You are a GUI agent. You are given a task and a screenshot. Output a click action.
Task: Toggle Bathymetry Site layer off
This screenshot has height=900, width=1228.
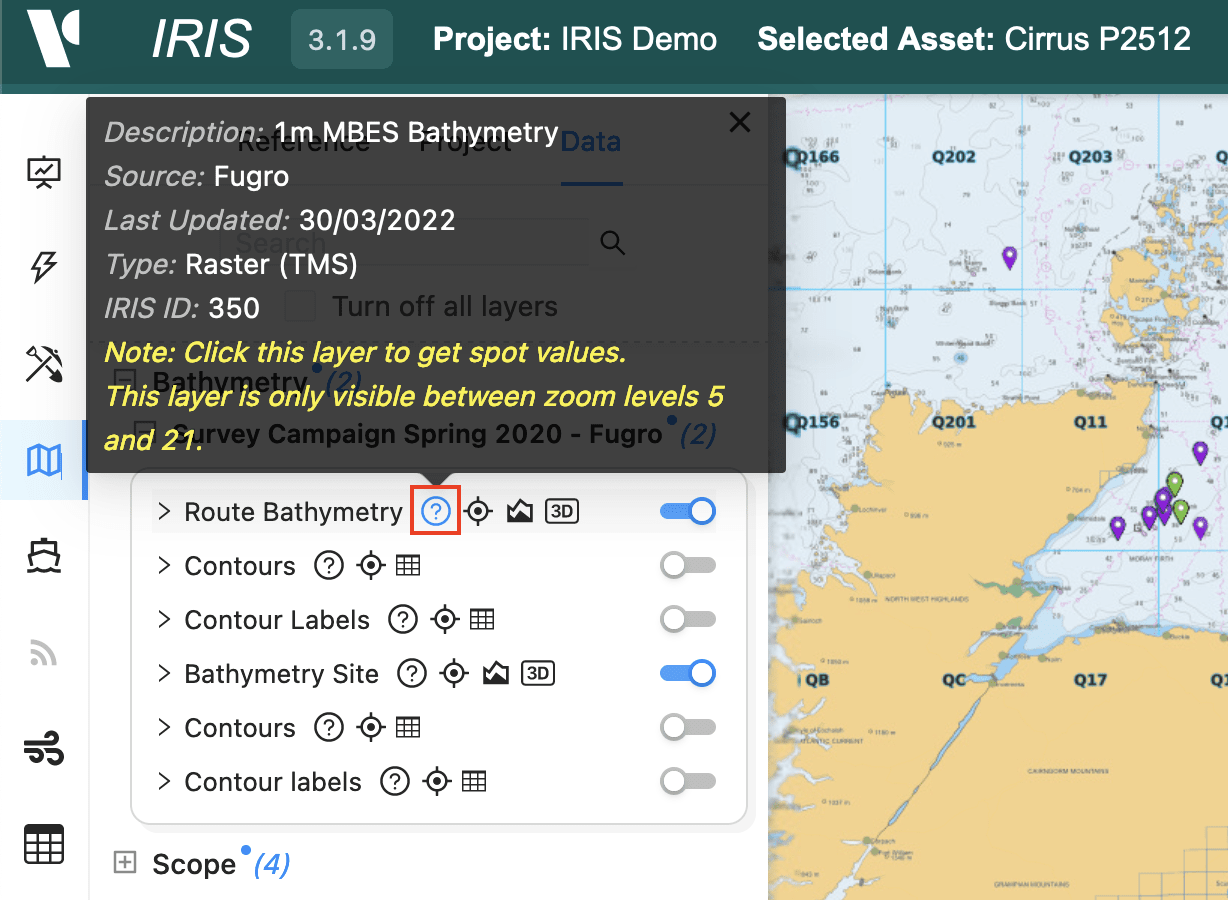coord(688,674)
